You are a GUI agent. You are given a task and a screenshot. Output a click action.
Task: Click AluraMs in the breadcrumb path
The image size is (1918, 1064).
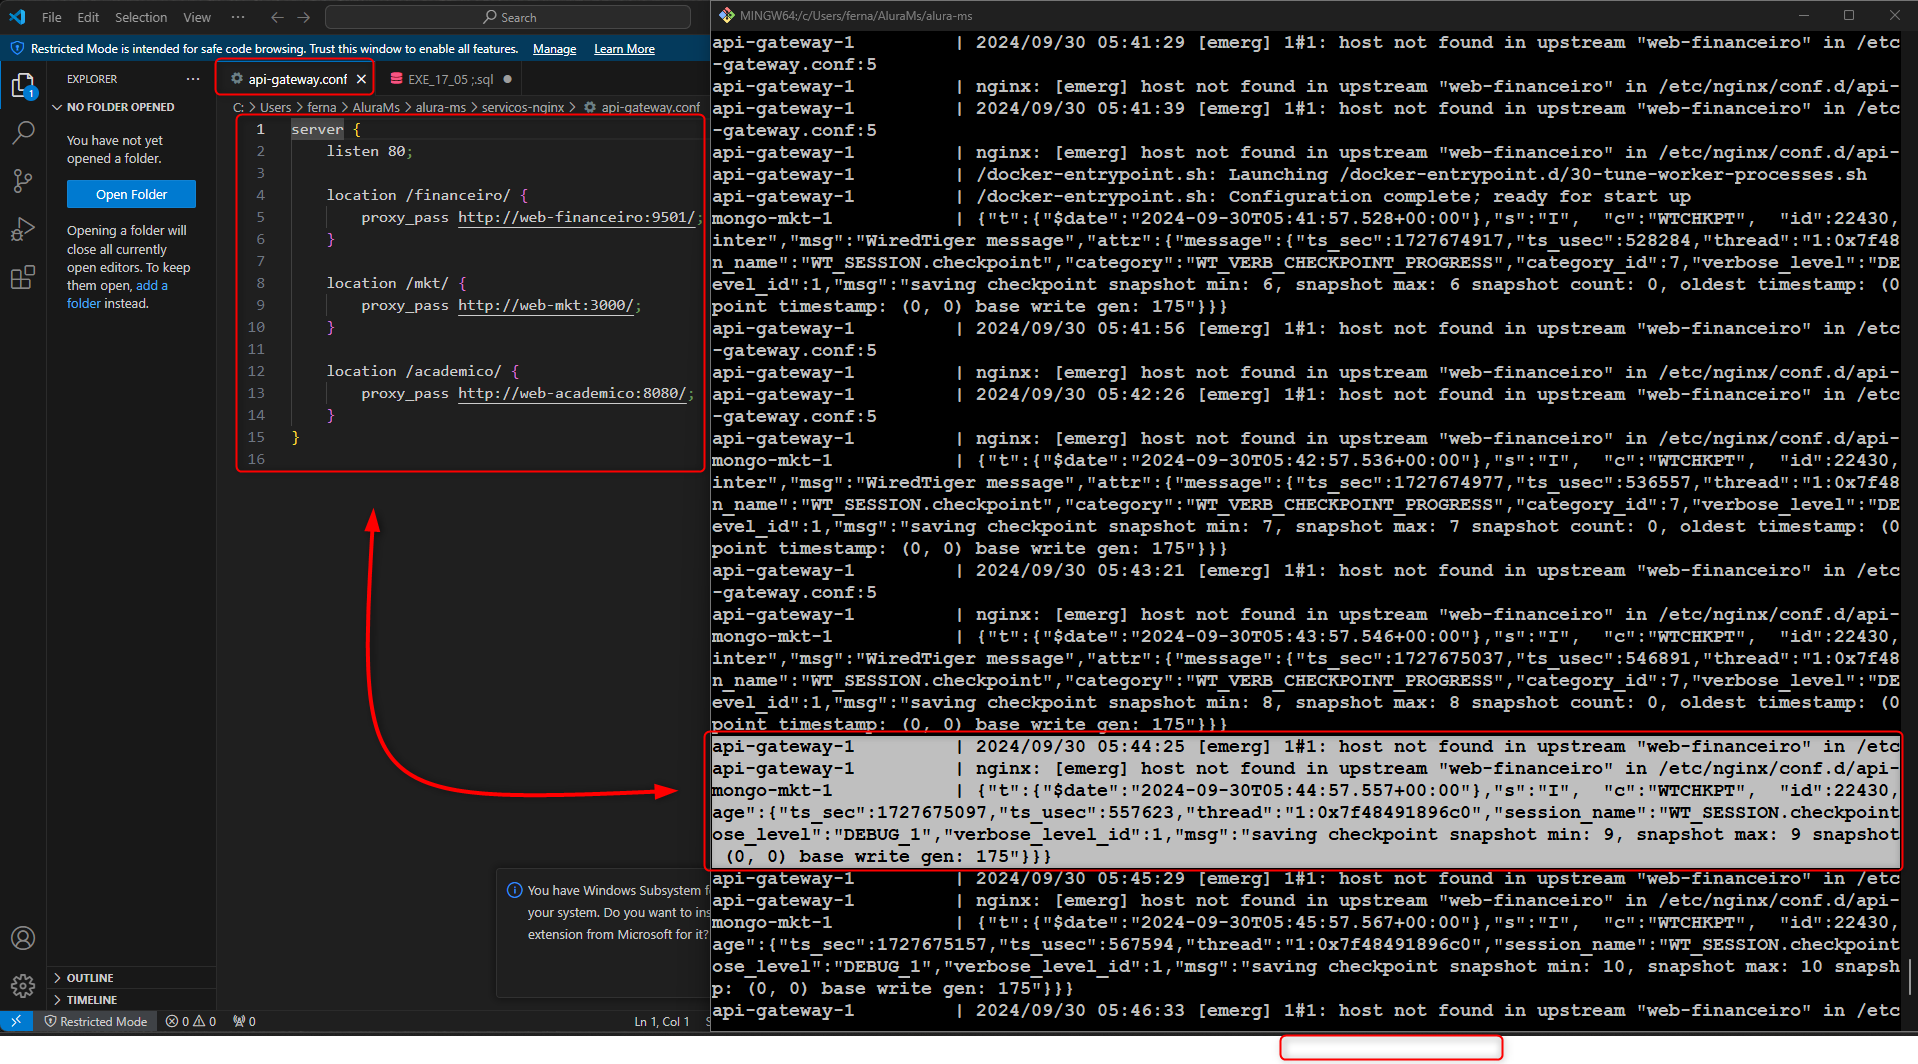(375, 107)
